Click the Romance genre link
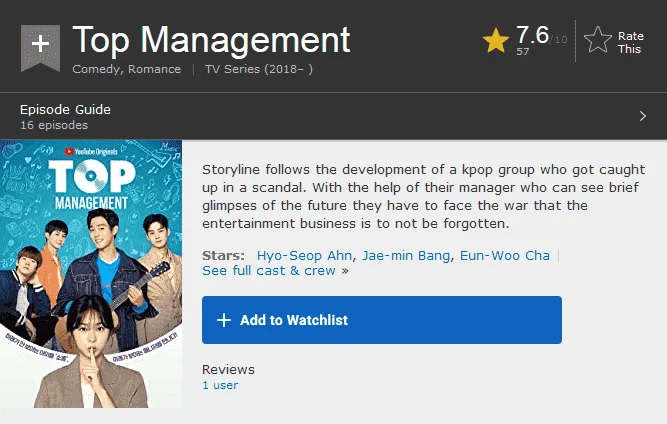Image resolution: width=667 pixels, height=424 pixels. [x=154, y=69]
